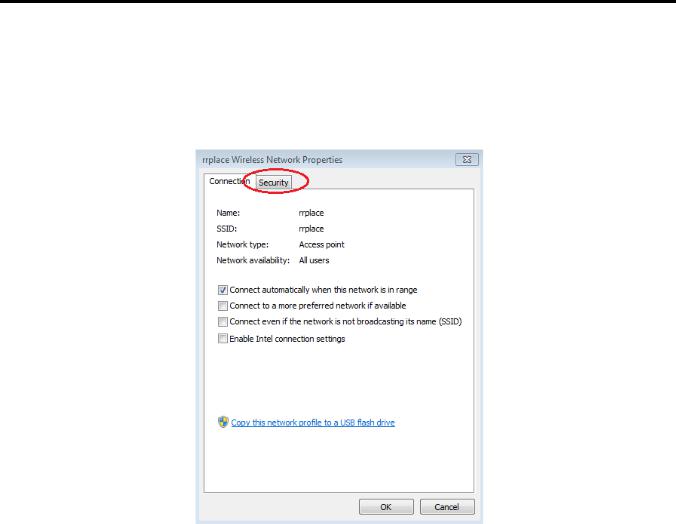Click the Access point network type value
The width and height of the screenshot is (676, 524).
(322, 245)
